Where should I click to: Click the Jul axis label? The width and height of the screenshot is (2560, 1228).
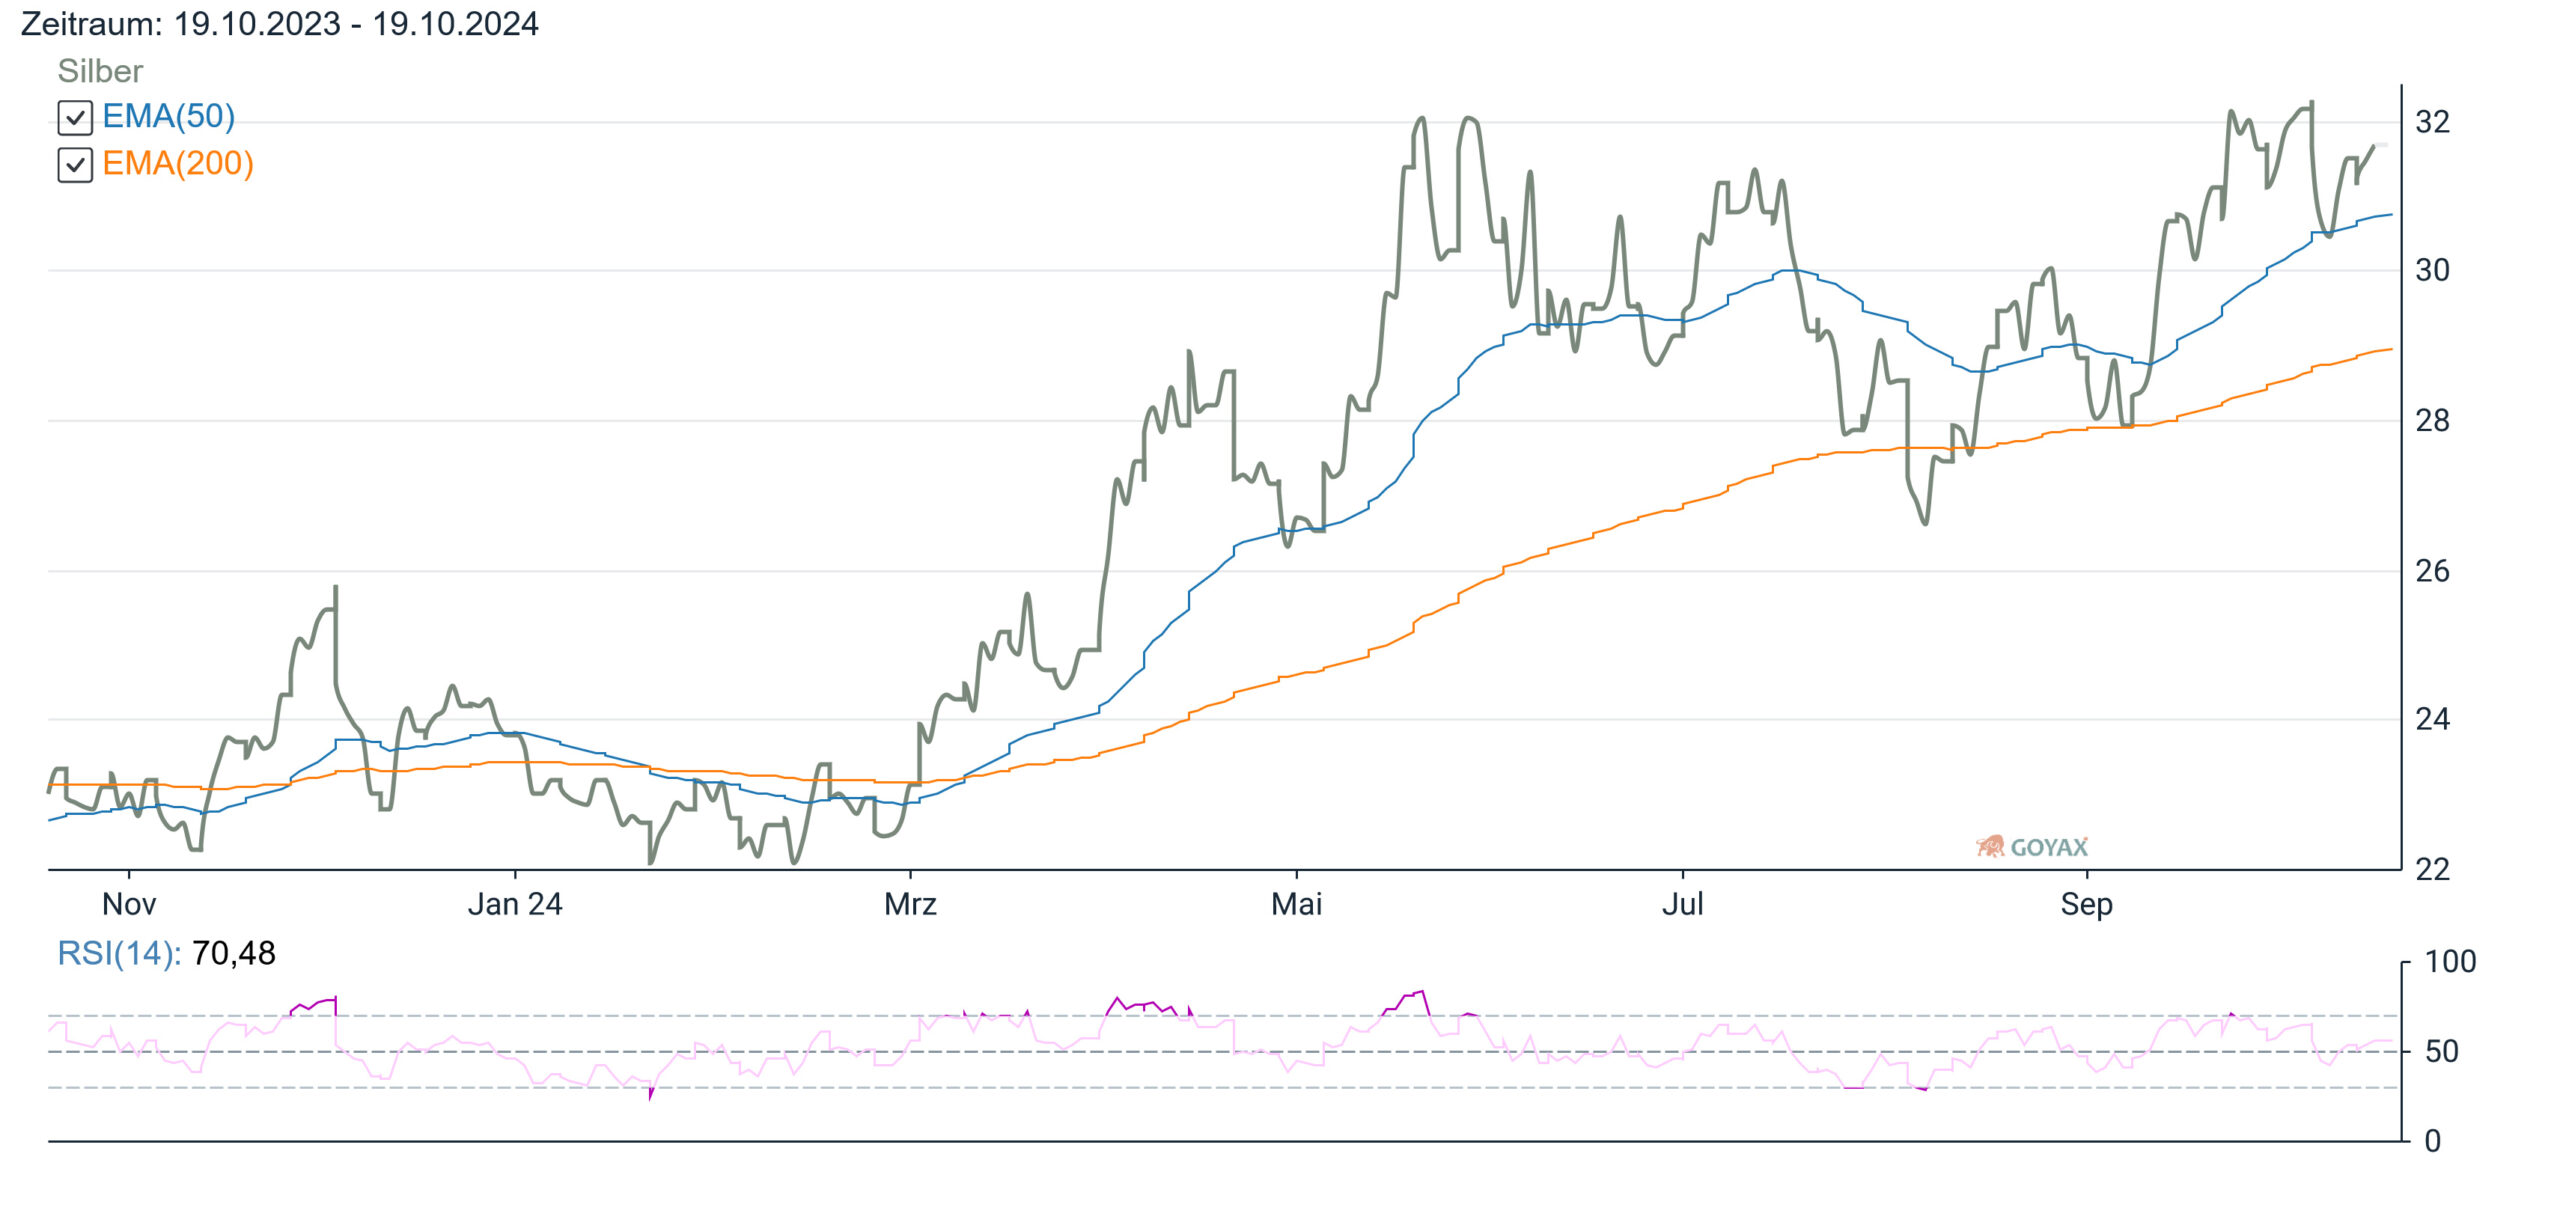[1682, 905]
